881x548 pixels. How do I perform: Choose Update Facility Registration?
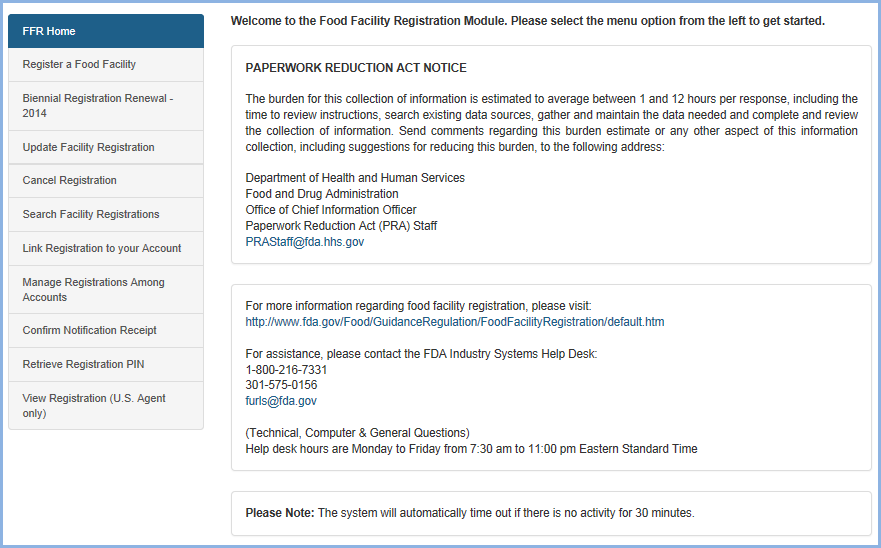point(88,147)
